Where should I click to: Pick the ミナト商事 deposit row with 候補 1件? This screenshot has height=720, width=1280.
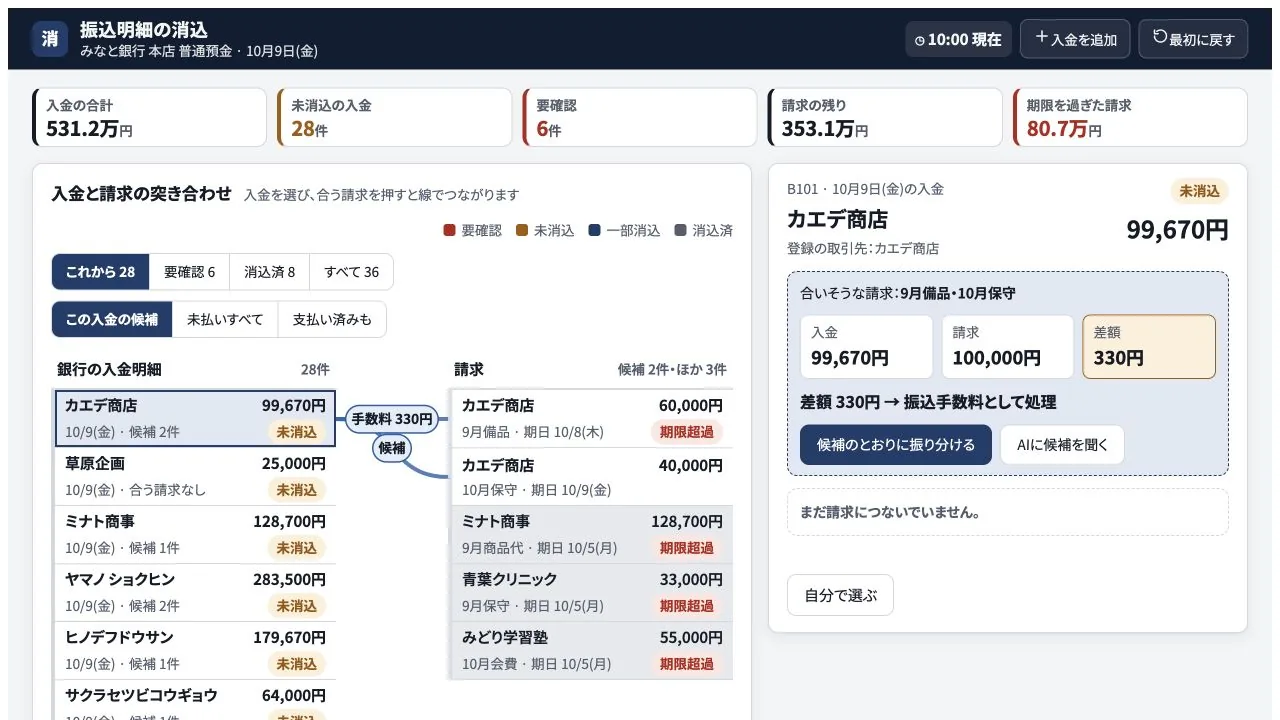coord(195,534)
